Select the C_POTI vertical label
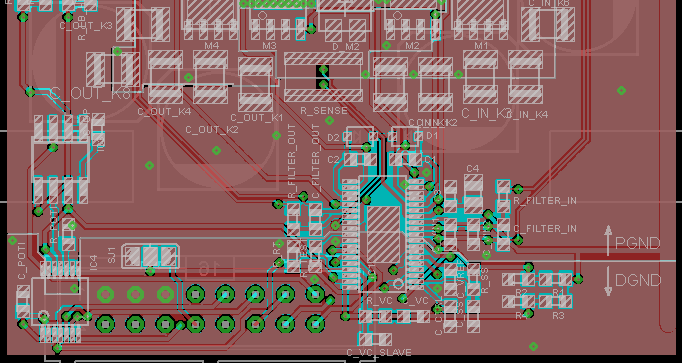682x363 pixels. click(22, 261)
